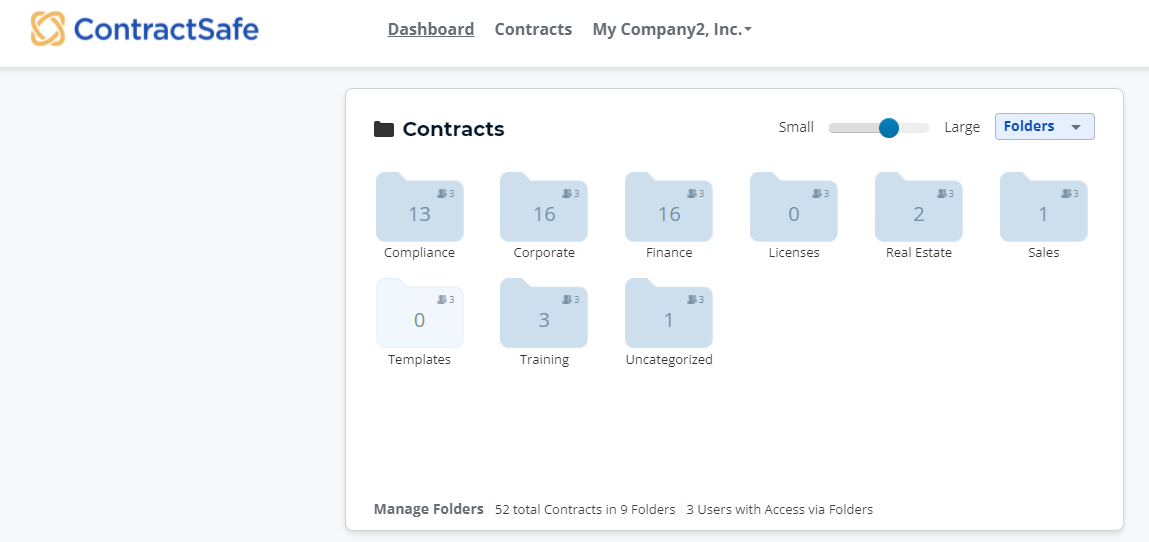This screenshot has width=1149, height=542.
Task: Open My Company2, Inc. dropdown menu
Action: (x=672, y=29)
